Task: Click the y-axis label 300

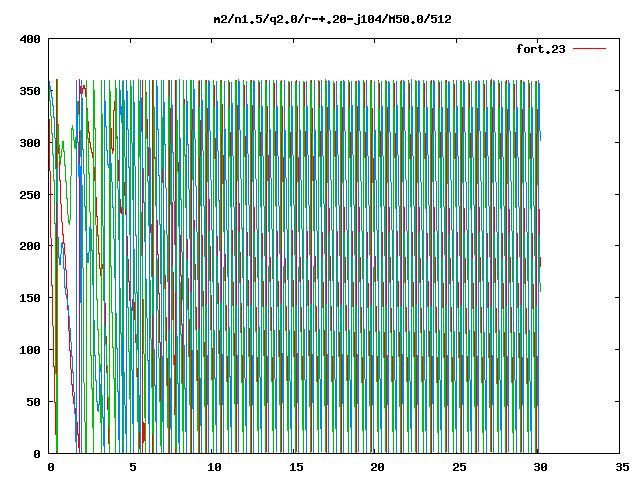Action: pyautogui.click(x=30, y=143)
